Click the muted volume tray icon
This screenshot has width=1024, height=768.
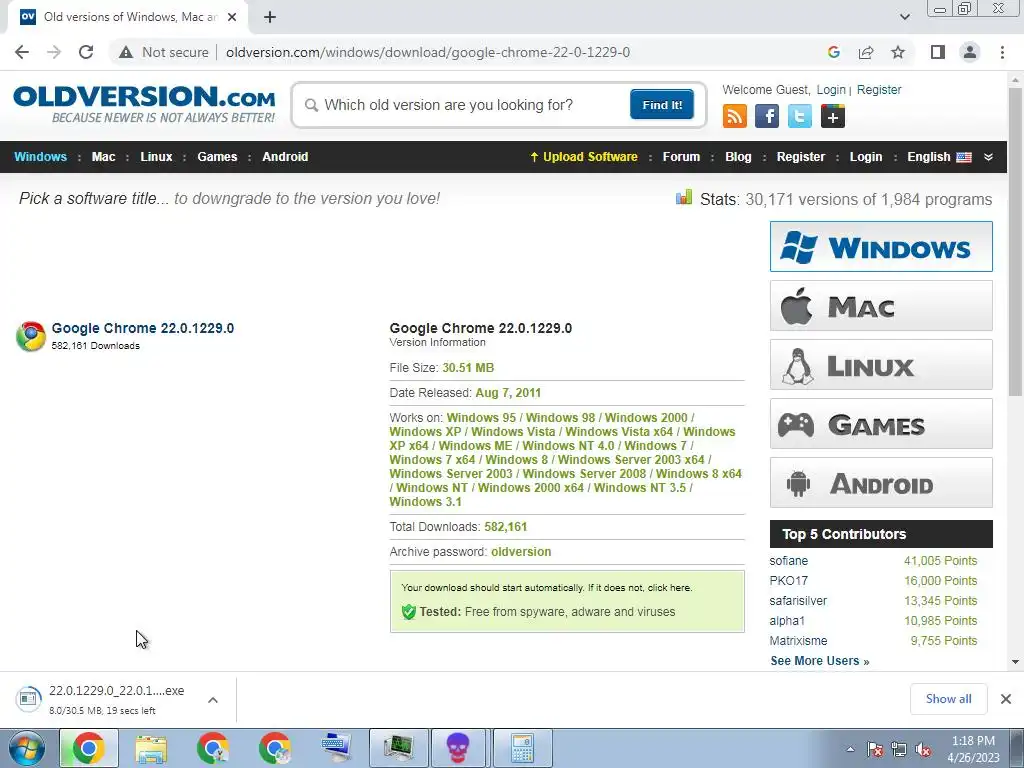pos(923,749)
